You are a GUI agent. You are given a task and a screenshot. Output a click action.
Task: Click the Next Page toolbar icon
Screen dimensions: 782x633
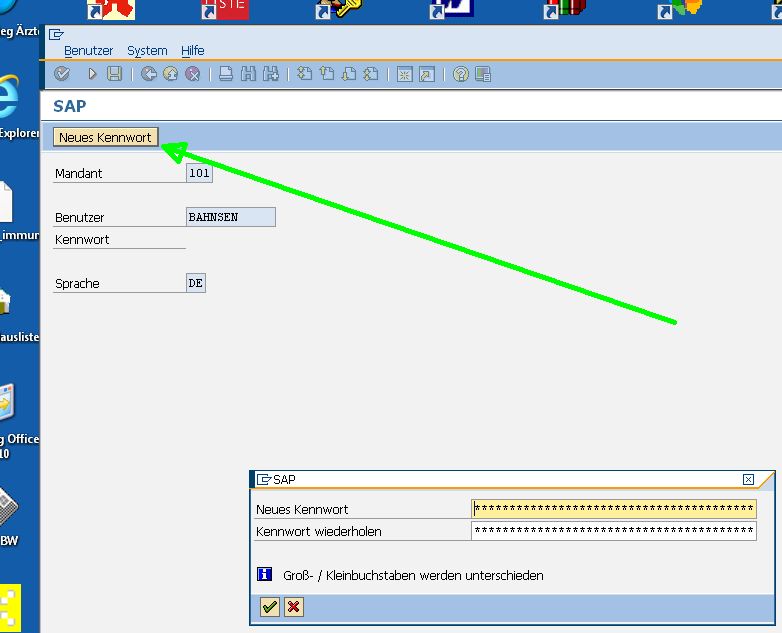click(x=349, y=74)
